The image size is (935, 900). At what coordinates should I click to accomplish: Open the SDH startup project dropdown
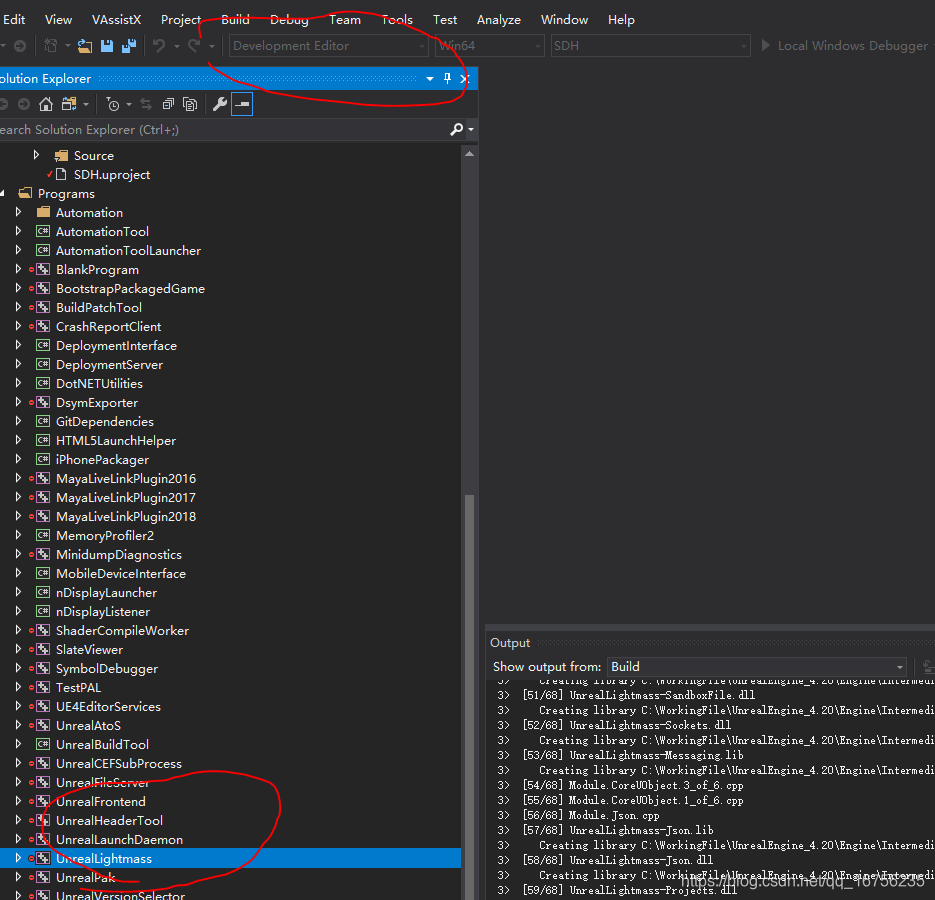(x=650, y=46)
